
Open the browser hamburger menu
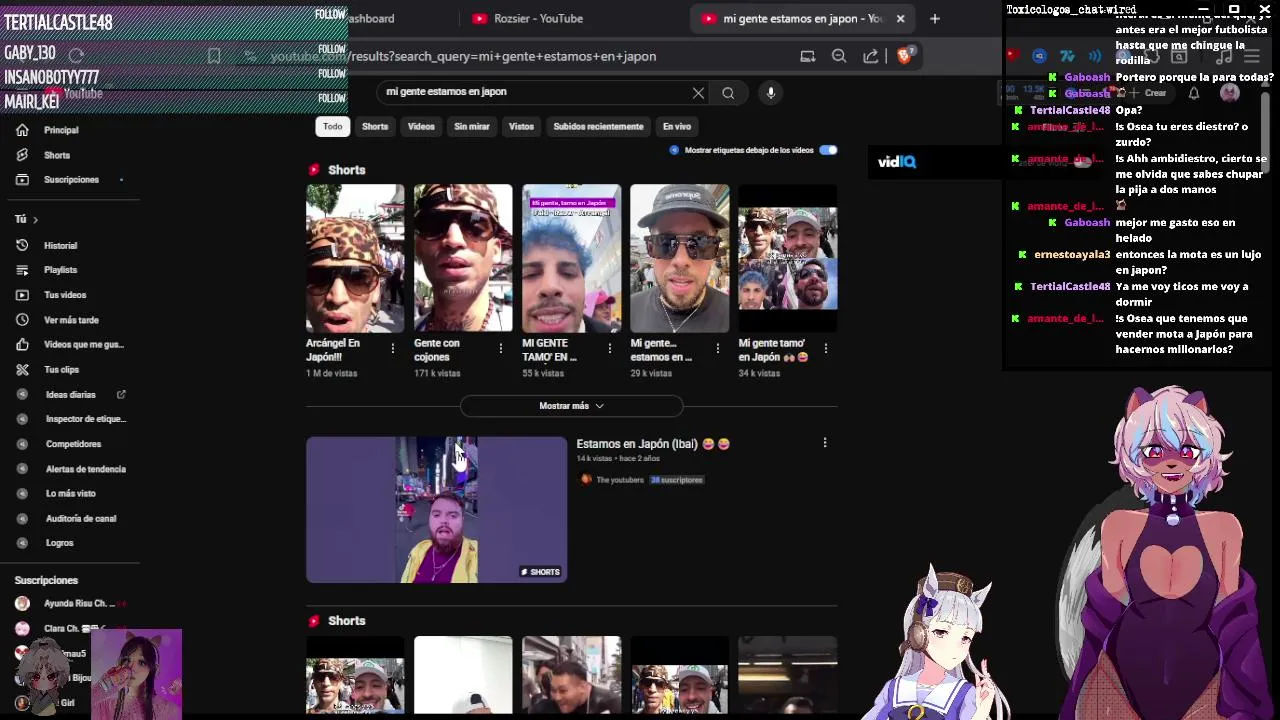click(1252, 57)
